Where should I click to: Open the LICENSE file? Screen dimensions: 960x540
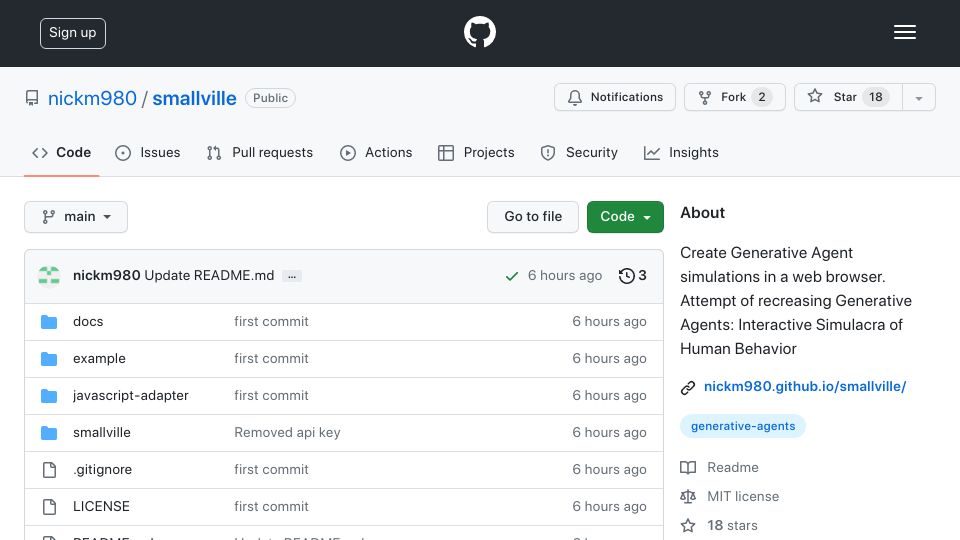click(x=101, y=506)
